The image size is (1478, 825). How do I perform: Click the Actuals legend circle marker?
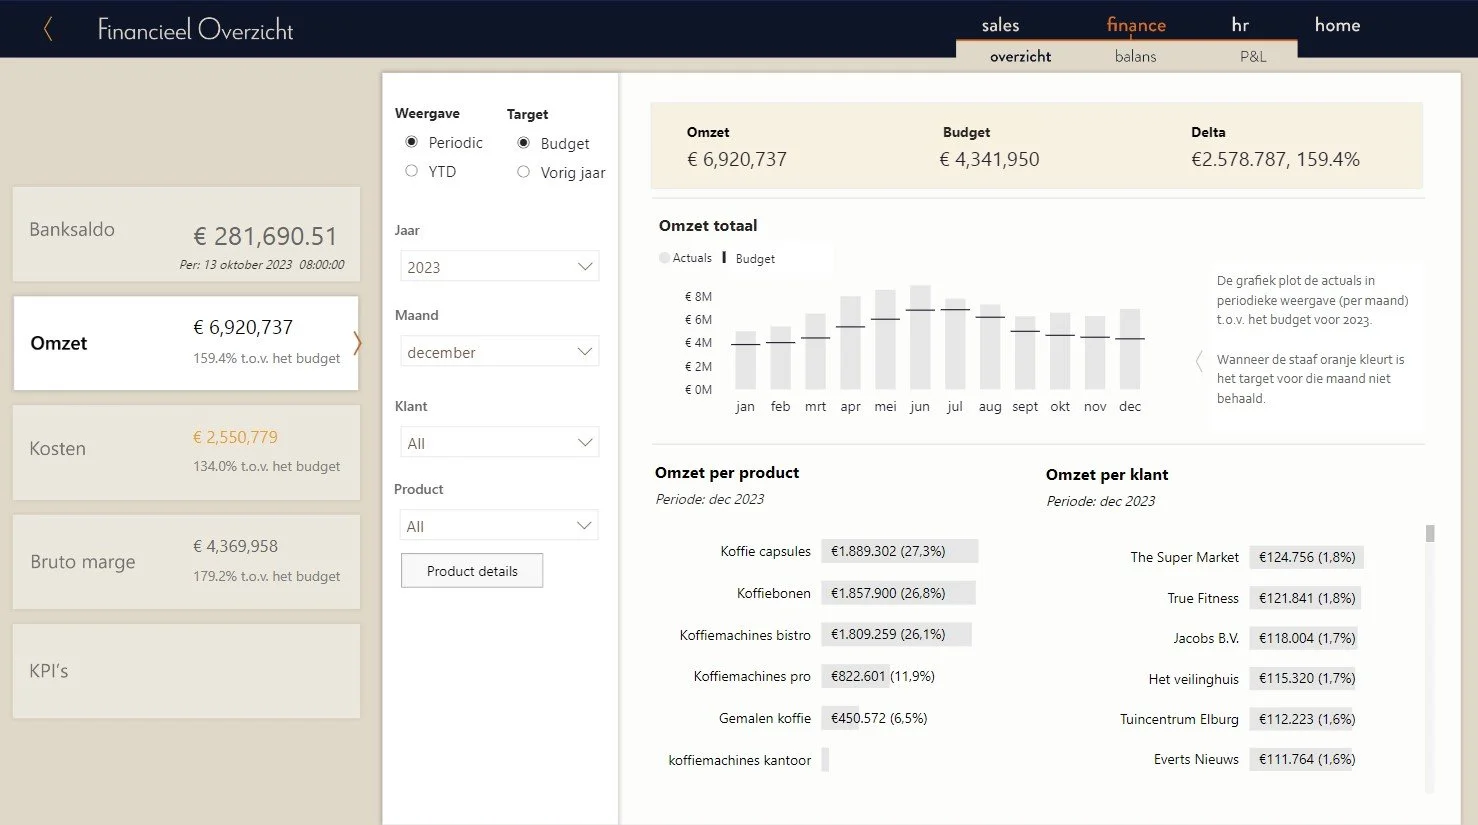coord(664,258)
